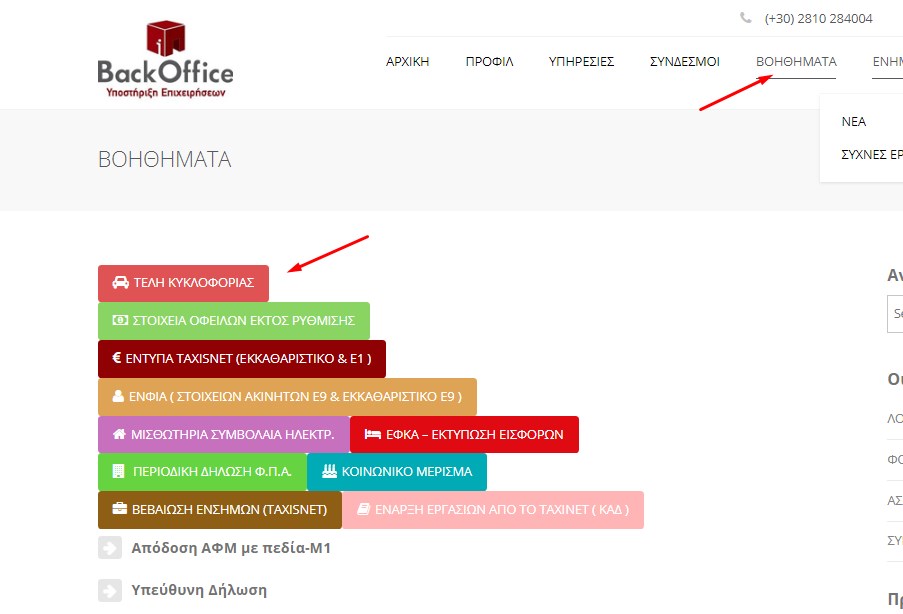Click the BackOffice logo
Screen dimensions: 903x614
point(165,60)
